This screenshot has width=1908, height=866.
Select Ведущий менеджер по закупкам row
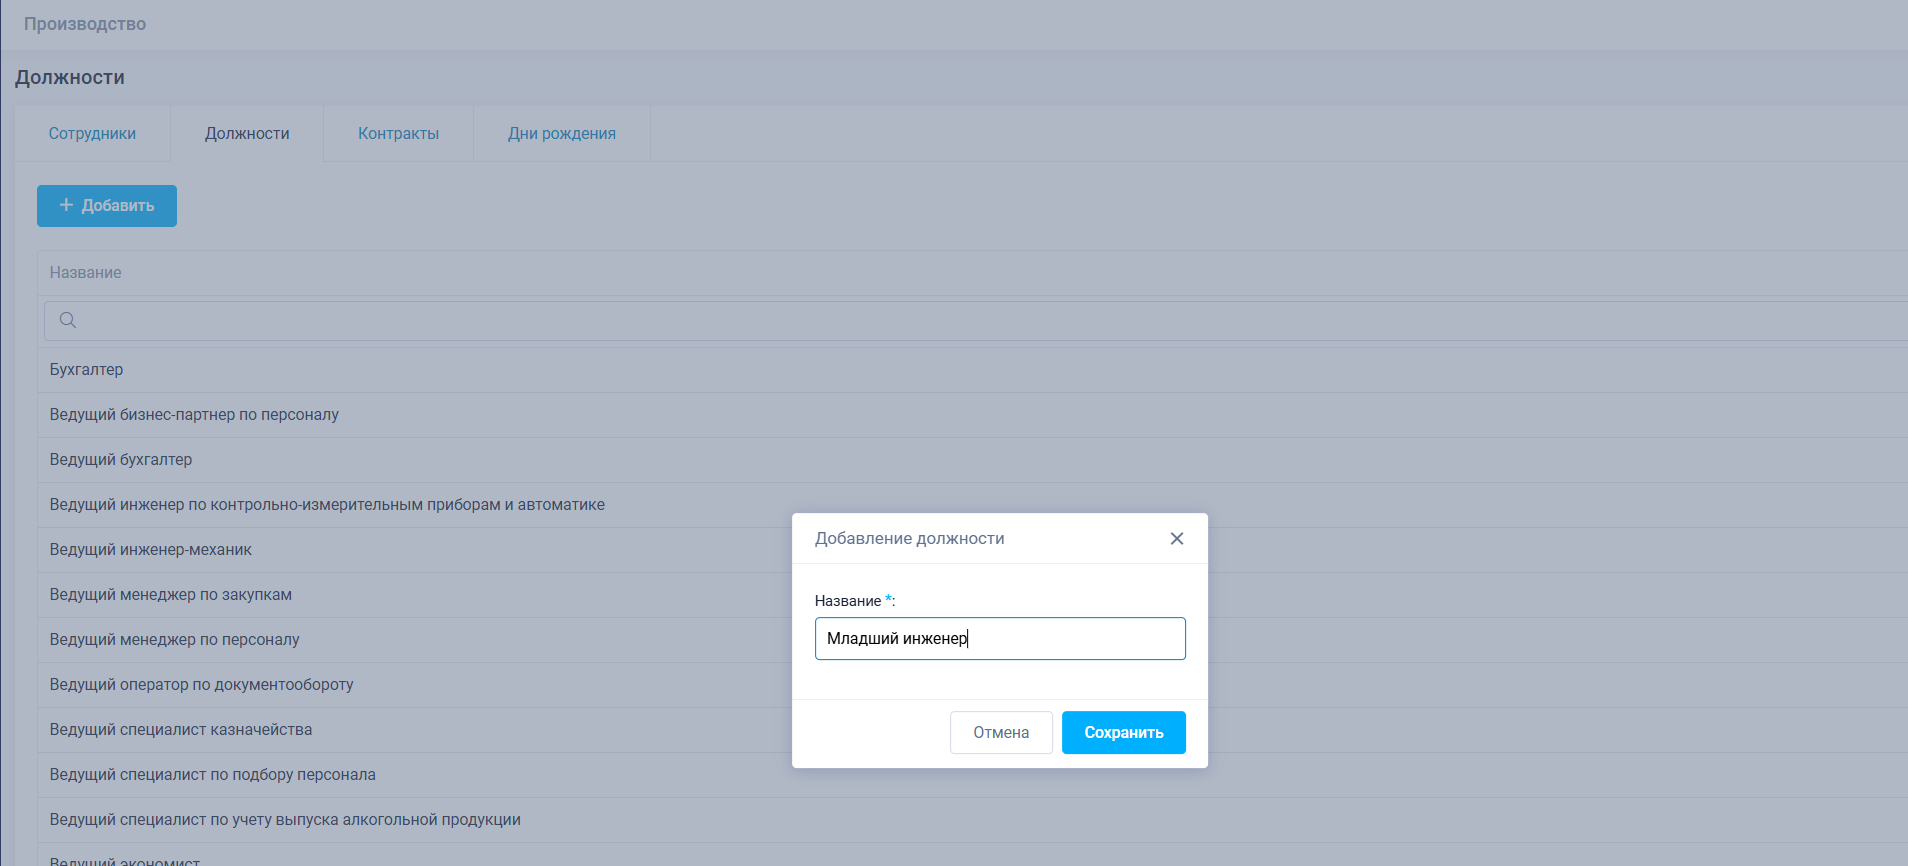coord(171,594)
